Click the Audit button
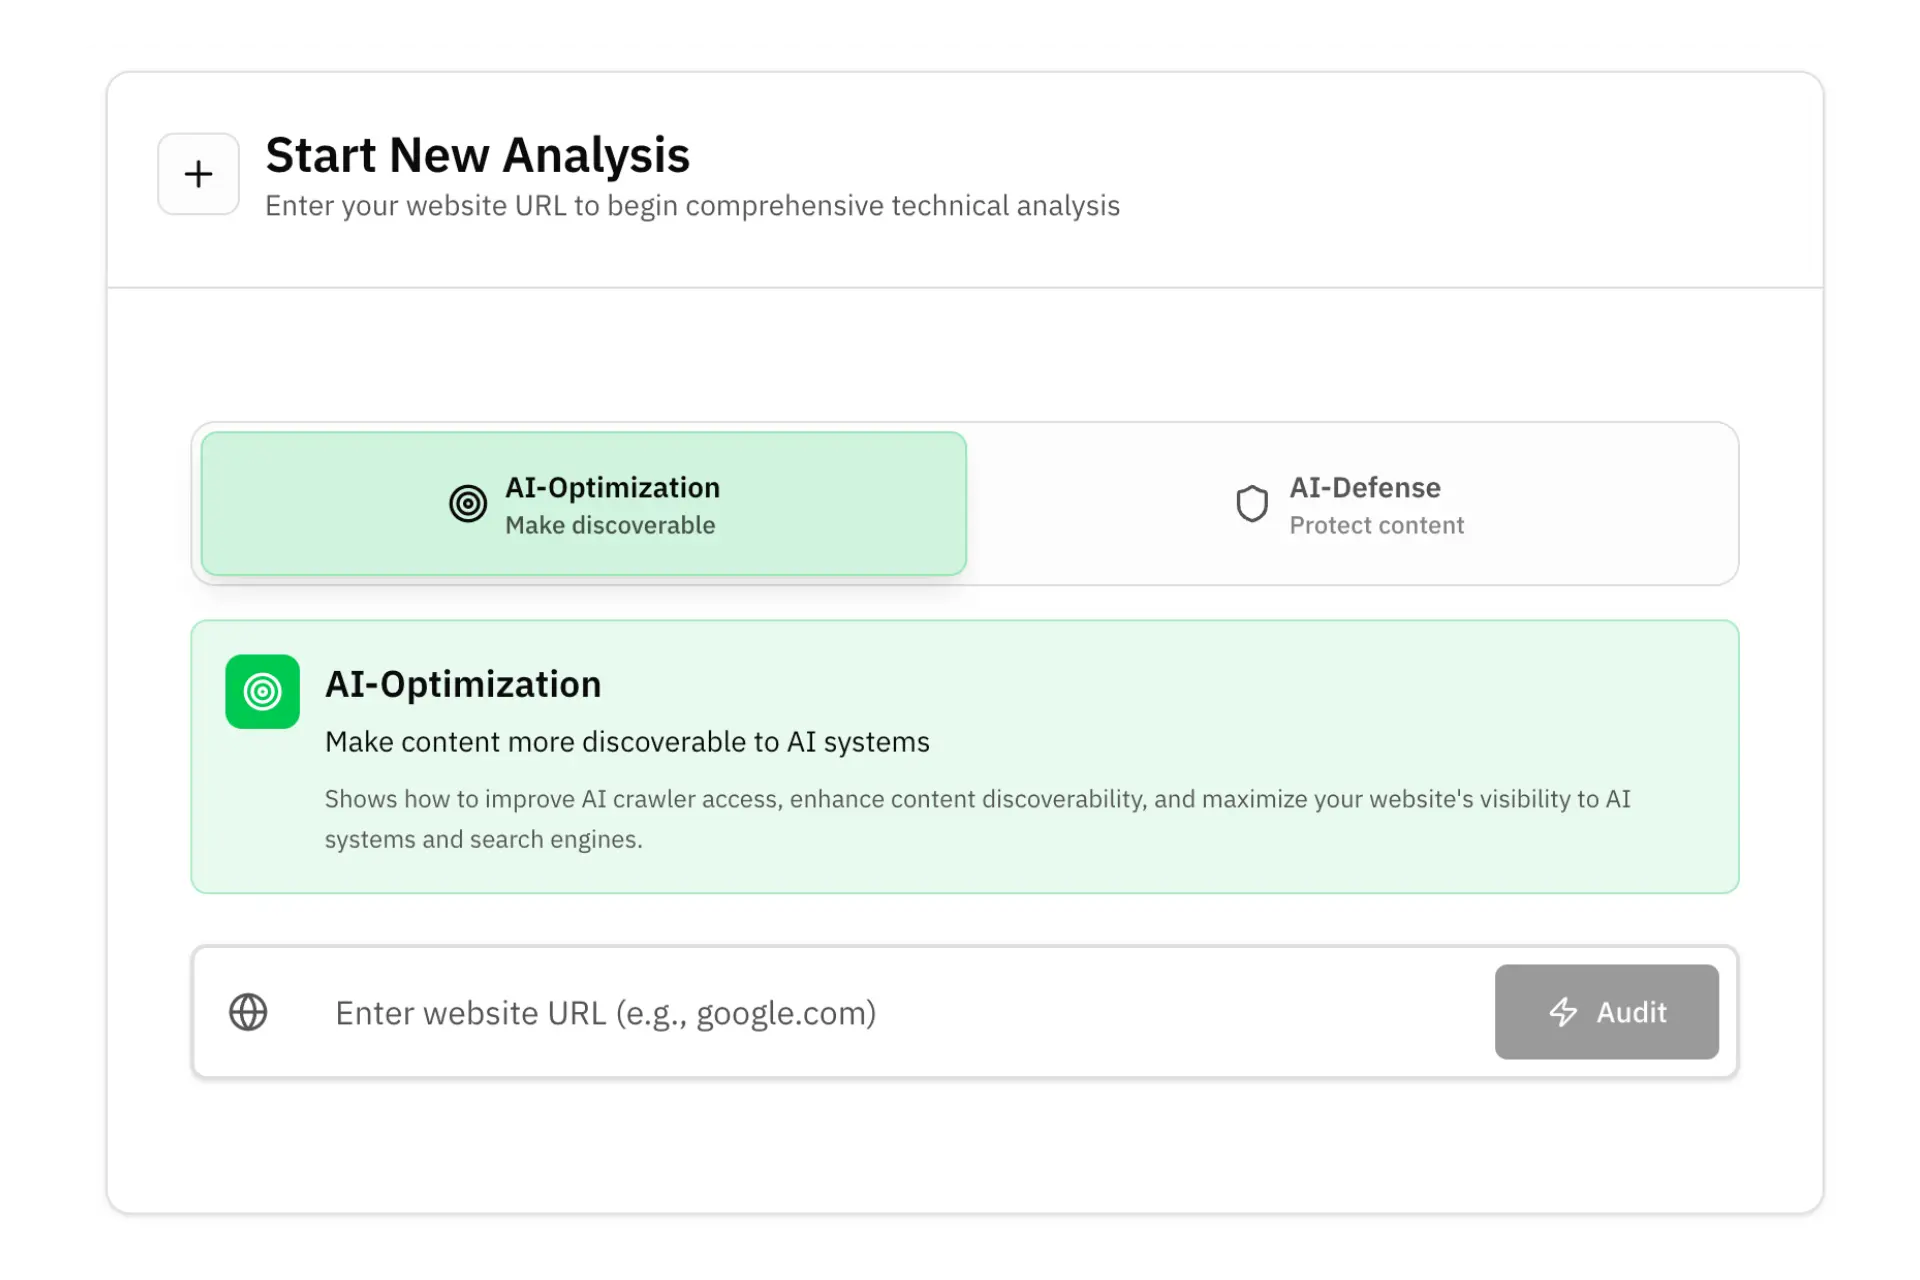Screen dimensions: 1920x1280 (x=1605, y=1012)
